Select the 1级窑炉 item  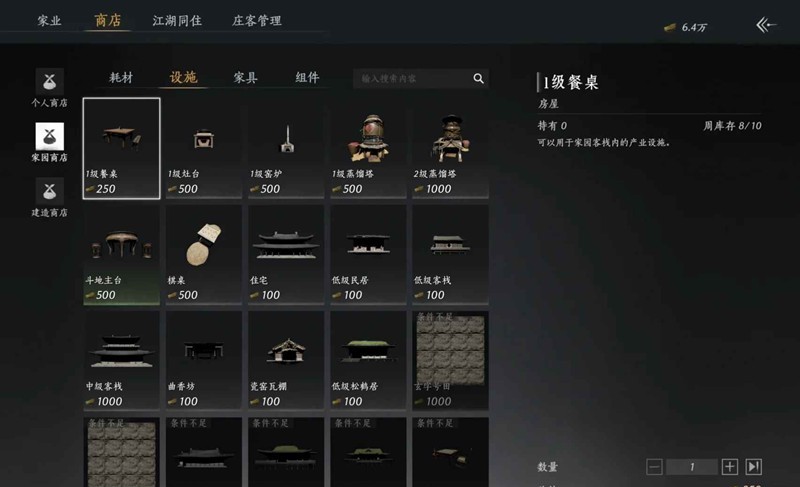point(286,148)
